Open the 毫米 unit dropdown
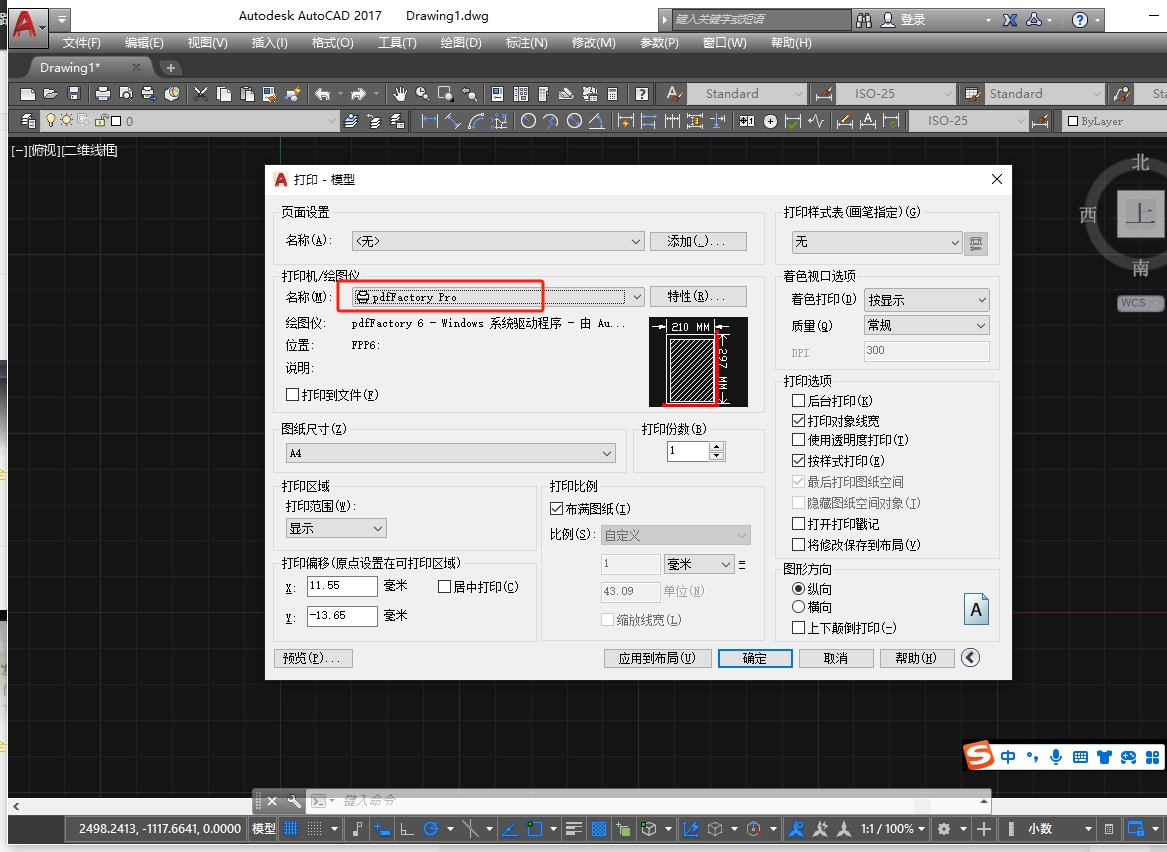Viewport: 1167px width, 852px height. [x=699, y=565]
